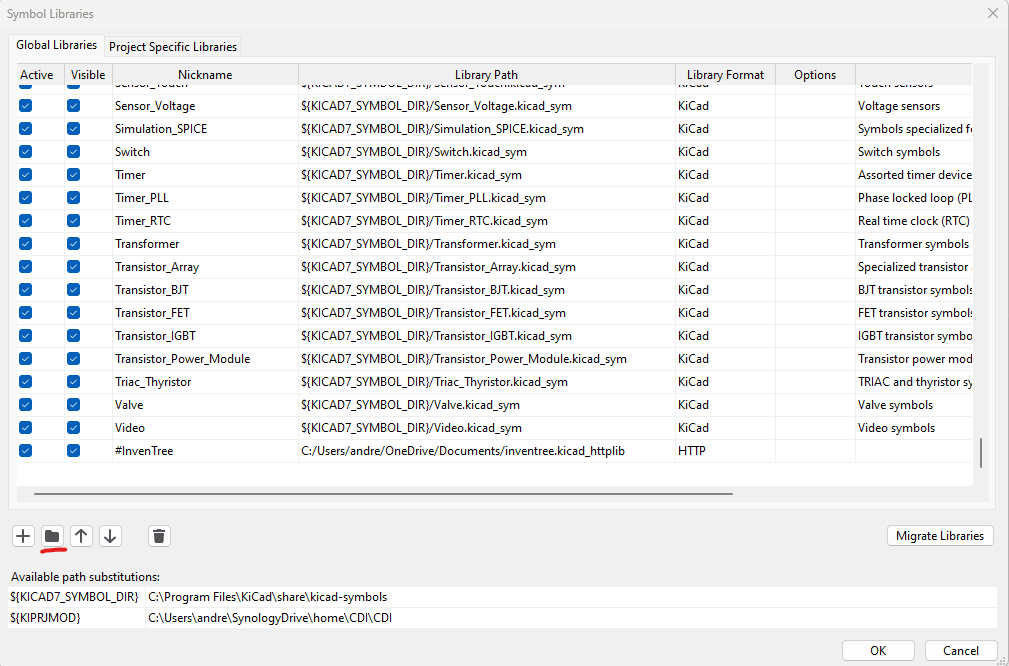Move the selected library up
The height and width of the screenshot is (666, 1009).
81,536
